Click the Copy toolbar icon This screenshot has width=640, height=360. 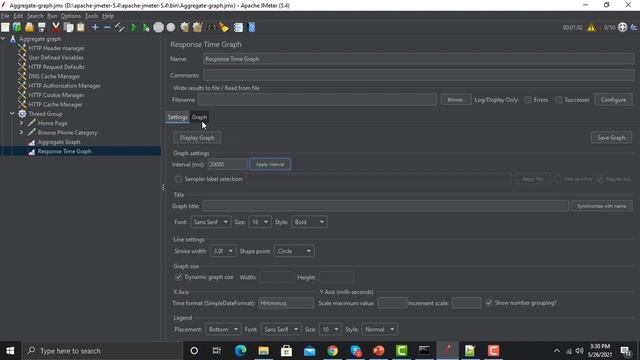69,27
